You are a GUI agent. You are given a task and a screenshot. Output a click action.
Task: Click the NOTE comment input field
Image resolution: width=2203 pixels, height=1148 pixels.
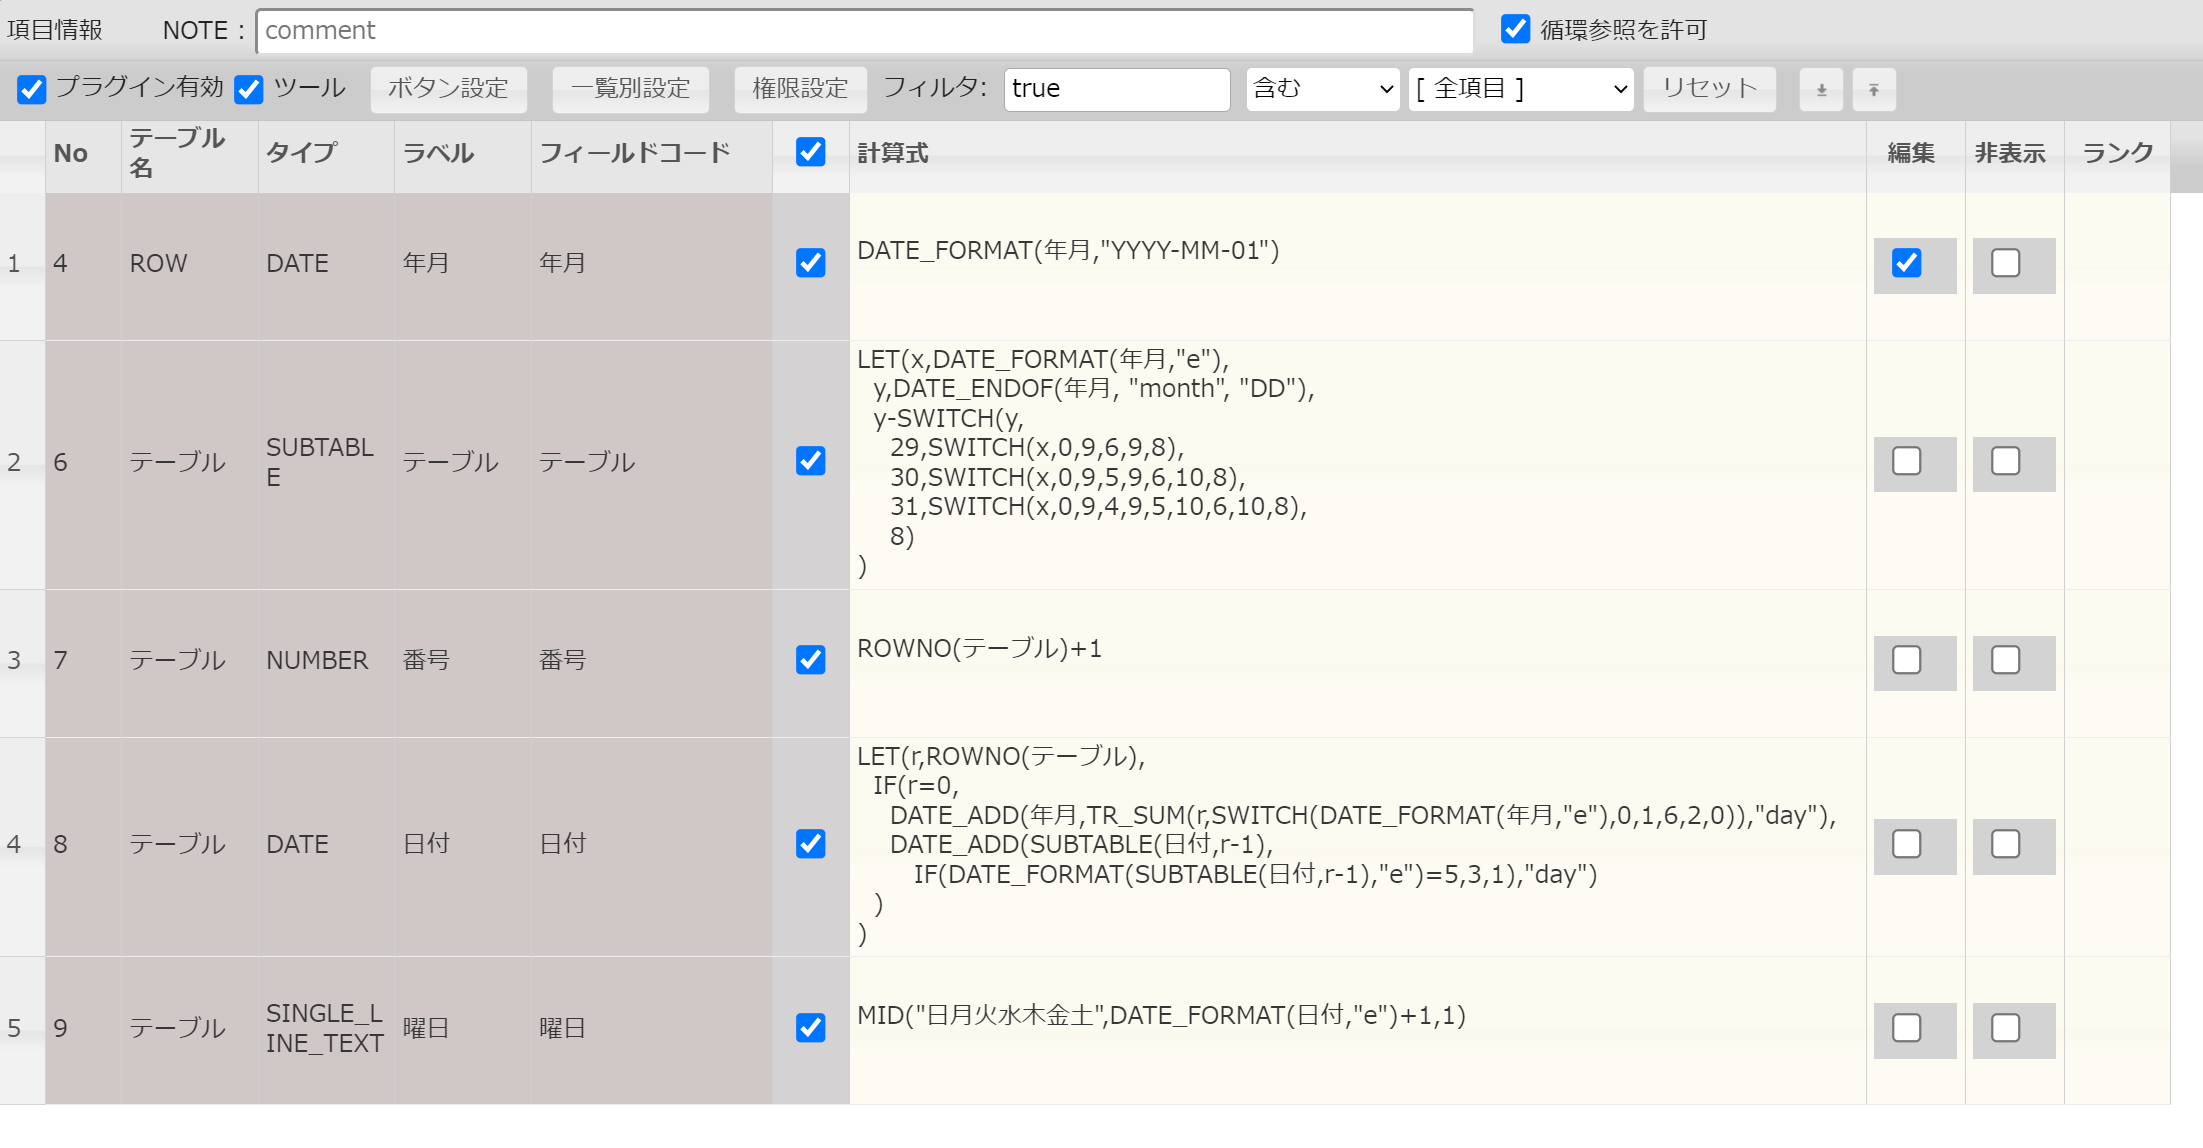[x=864, y=31]
